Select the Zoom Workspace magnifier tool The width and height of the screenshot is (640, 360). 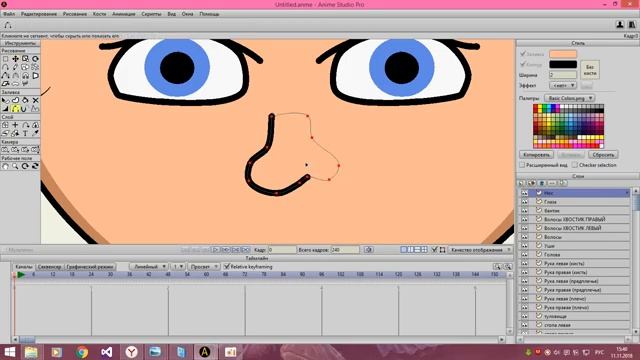tap(16, 166)
